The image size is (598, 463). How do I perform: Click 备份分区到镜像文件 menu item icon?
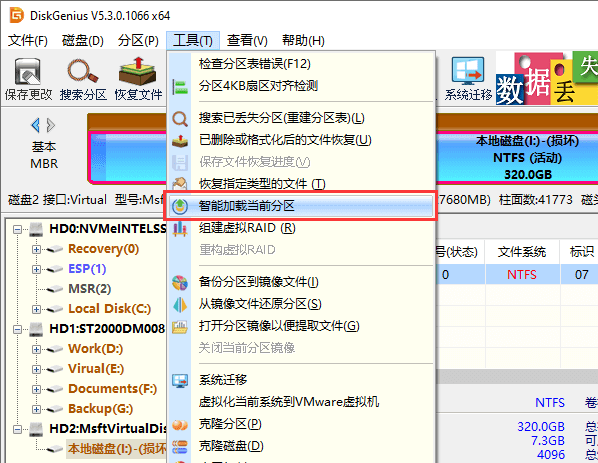pos(180,283)
